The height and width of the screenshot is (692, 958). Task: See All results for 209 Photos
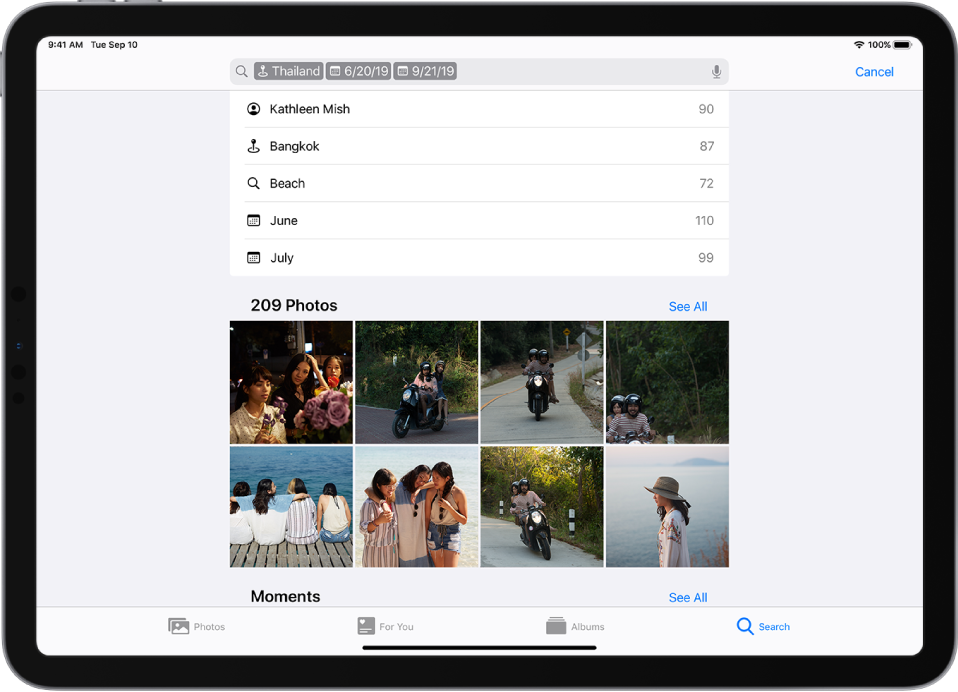(x=687, y=306)
